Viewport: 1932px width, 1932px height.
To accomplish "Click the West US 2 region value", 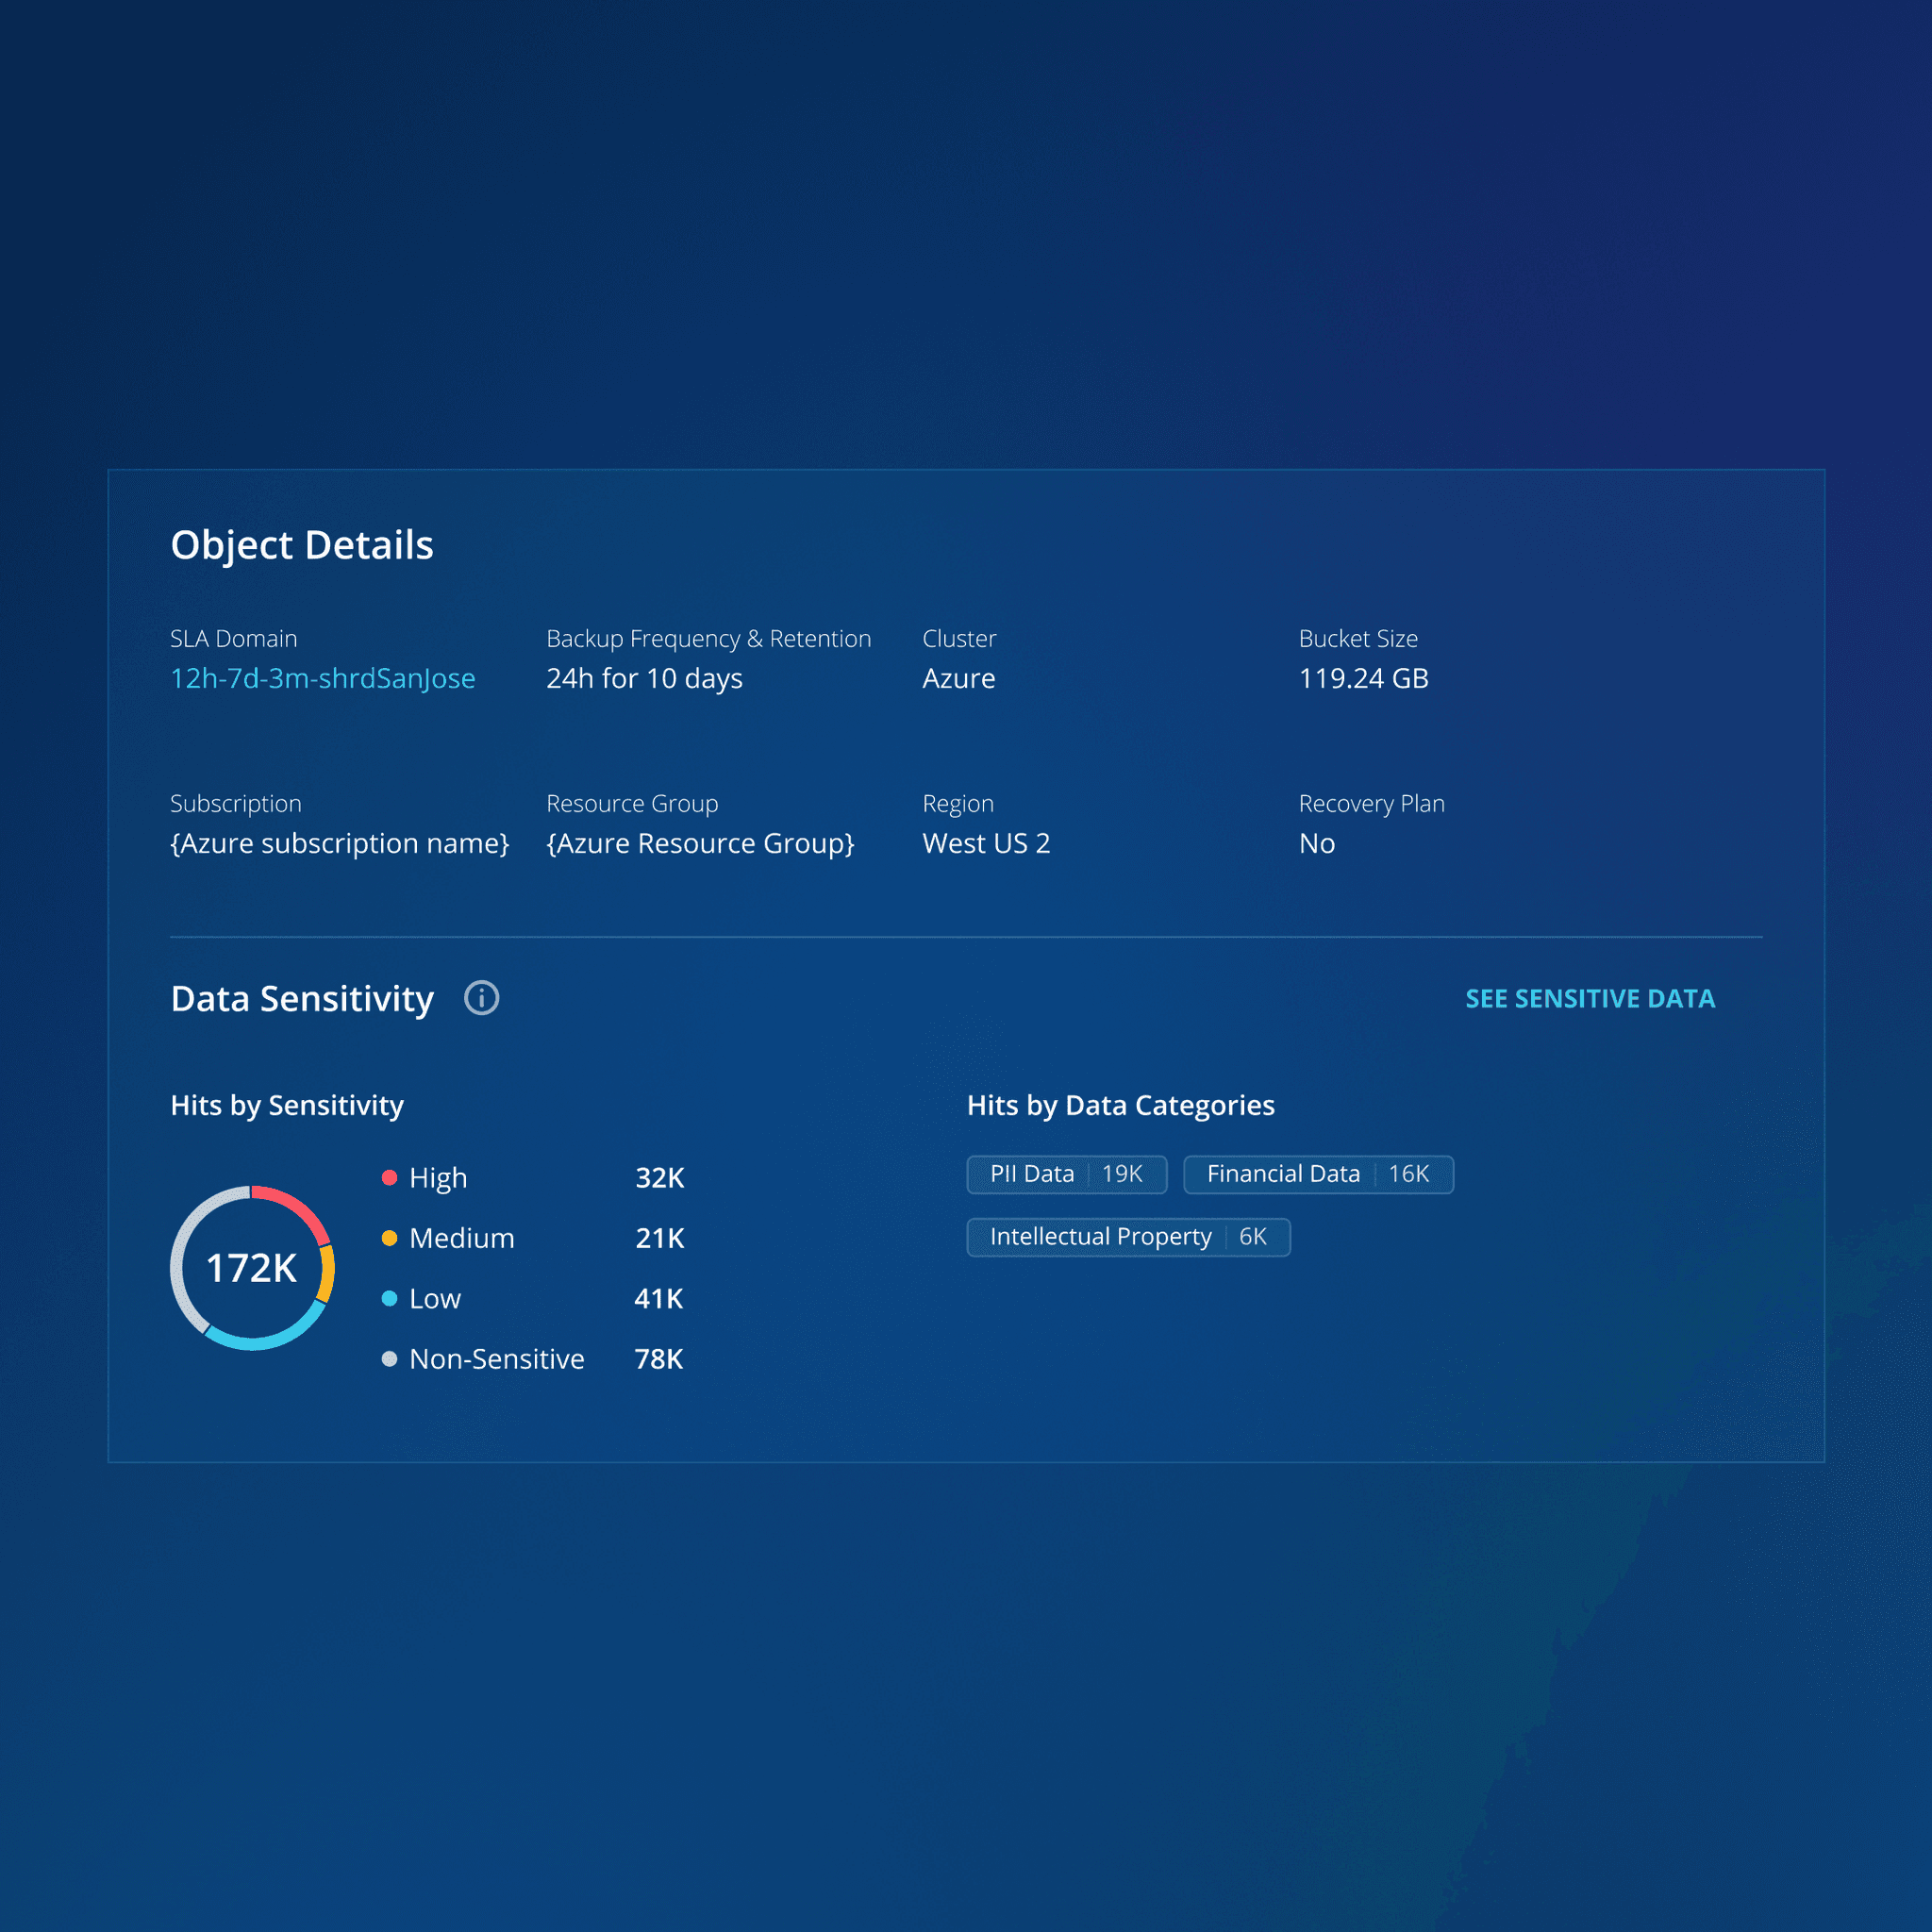I will click(986, 843).
